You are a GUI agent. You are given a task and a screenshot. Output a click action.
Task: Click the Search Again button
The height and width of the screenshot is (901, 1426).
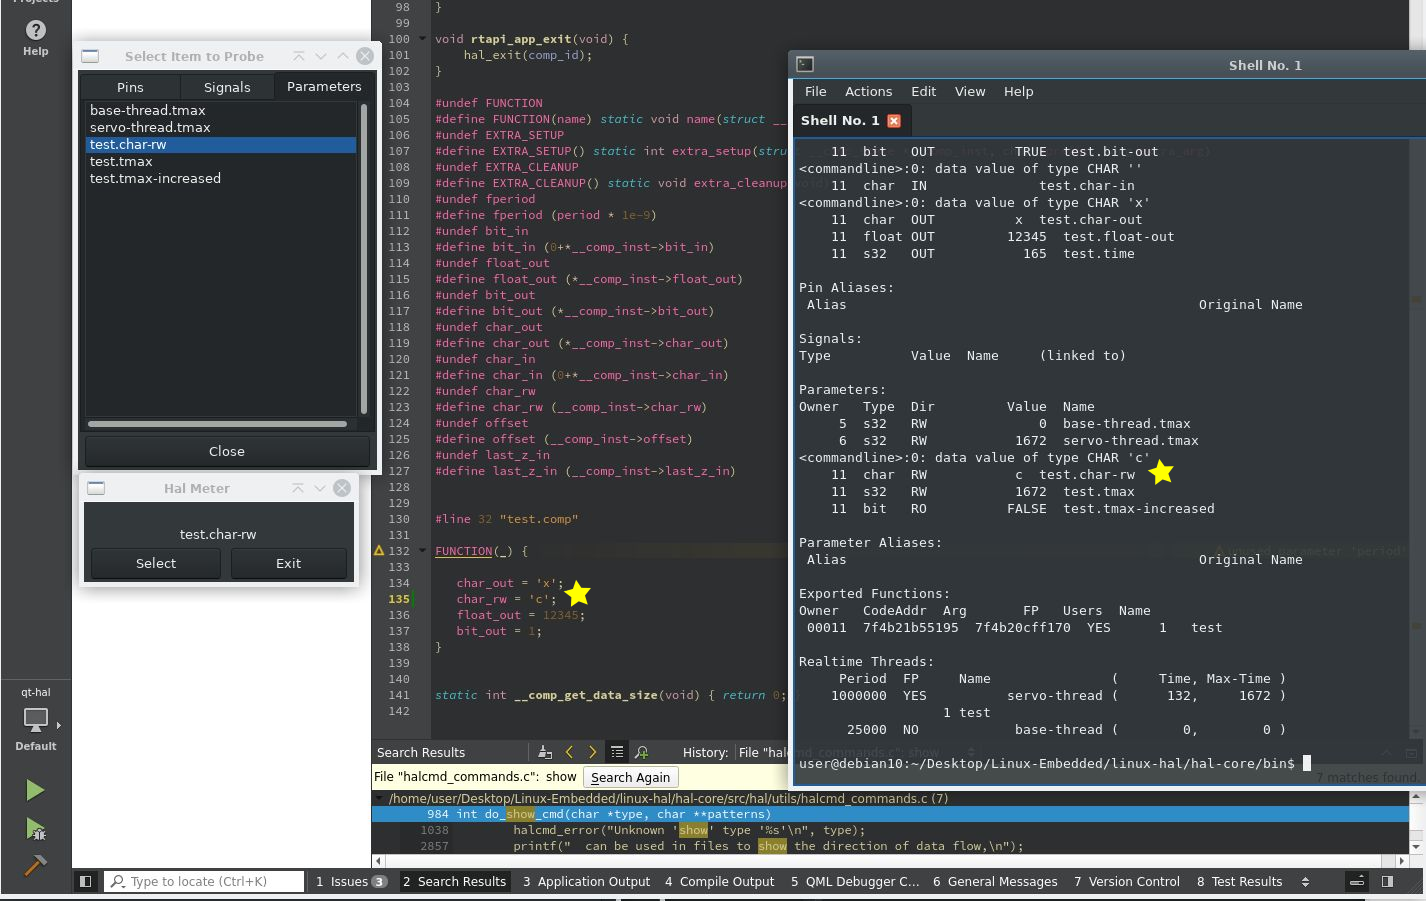click(x=630, y=777)
